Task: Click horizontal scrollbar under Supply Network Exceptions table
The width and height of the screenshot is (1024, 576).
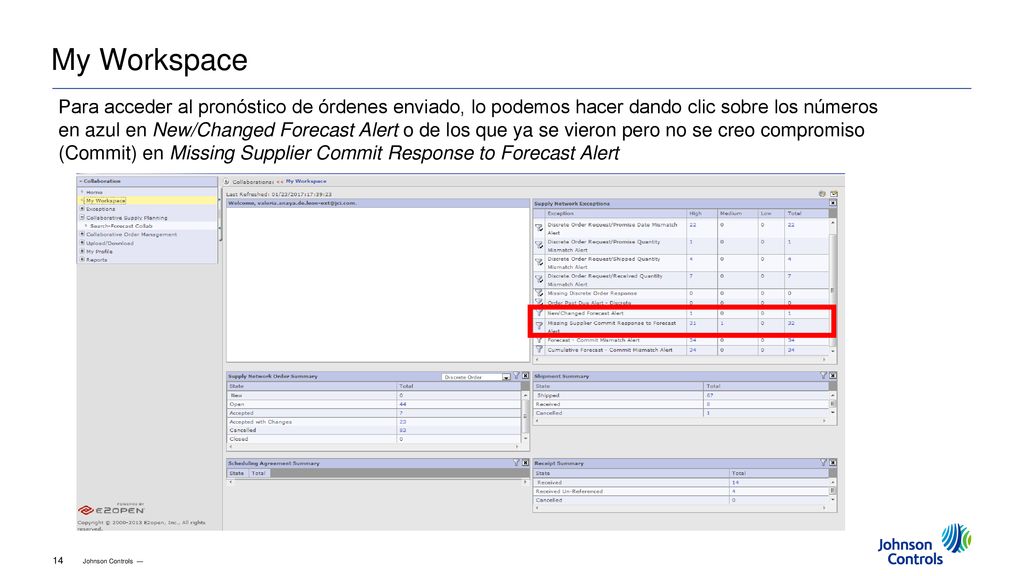Action: [x=681, y=360]
